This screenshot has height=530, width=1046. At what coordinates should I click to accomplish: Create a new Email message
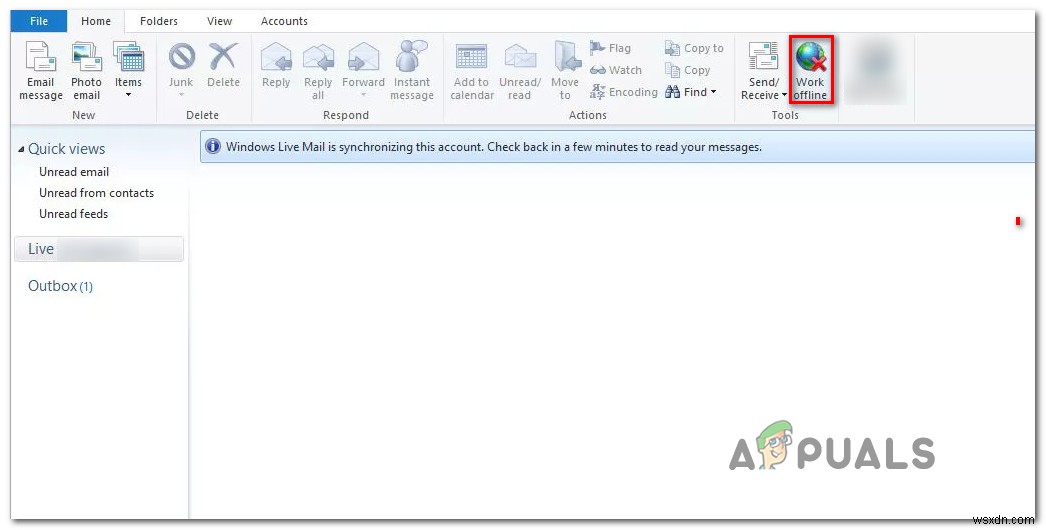click(x=41, y=71)
